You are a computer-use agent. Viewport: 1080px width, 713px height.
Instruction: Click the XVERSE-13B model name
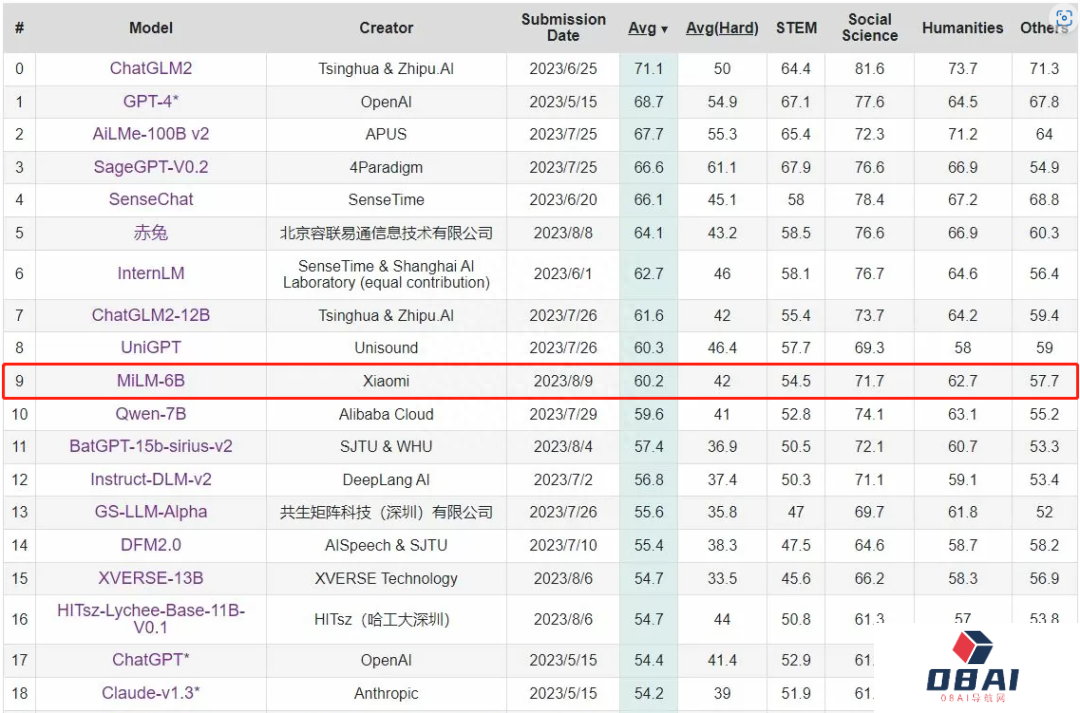[151, 578]
